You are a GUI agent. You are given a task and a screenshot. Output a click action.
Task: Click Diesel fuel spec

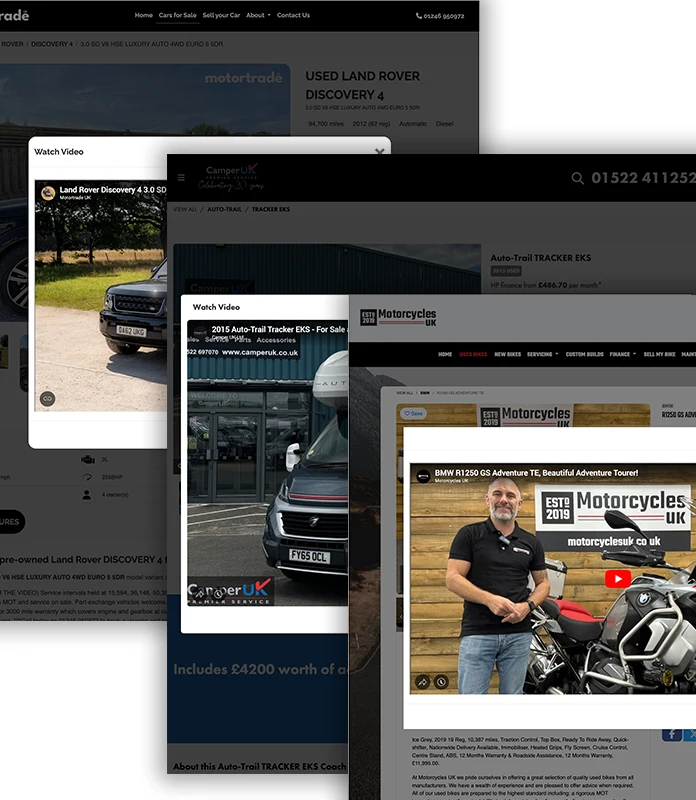tap(444, 123)
